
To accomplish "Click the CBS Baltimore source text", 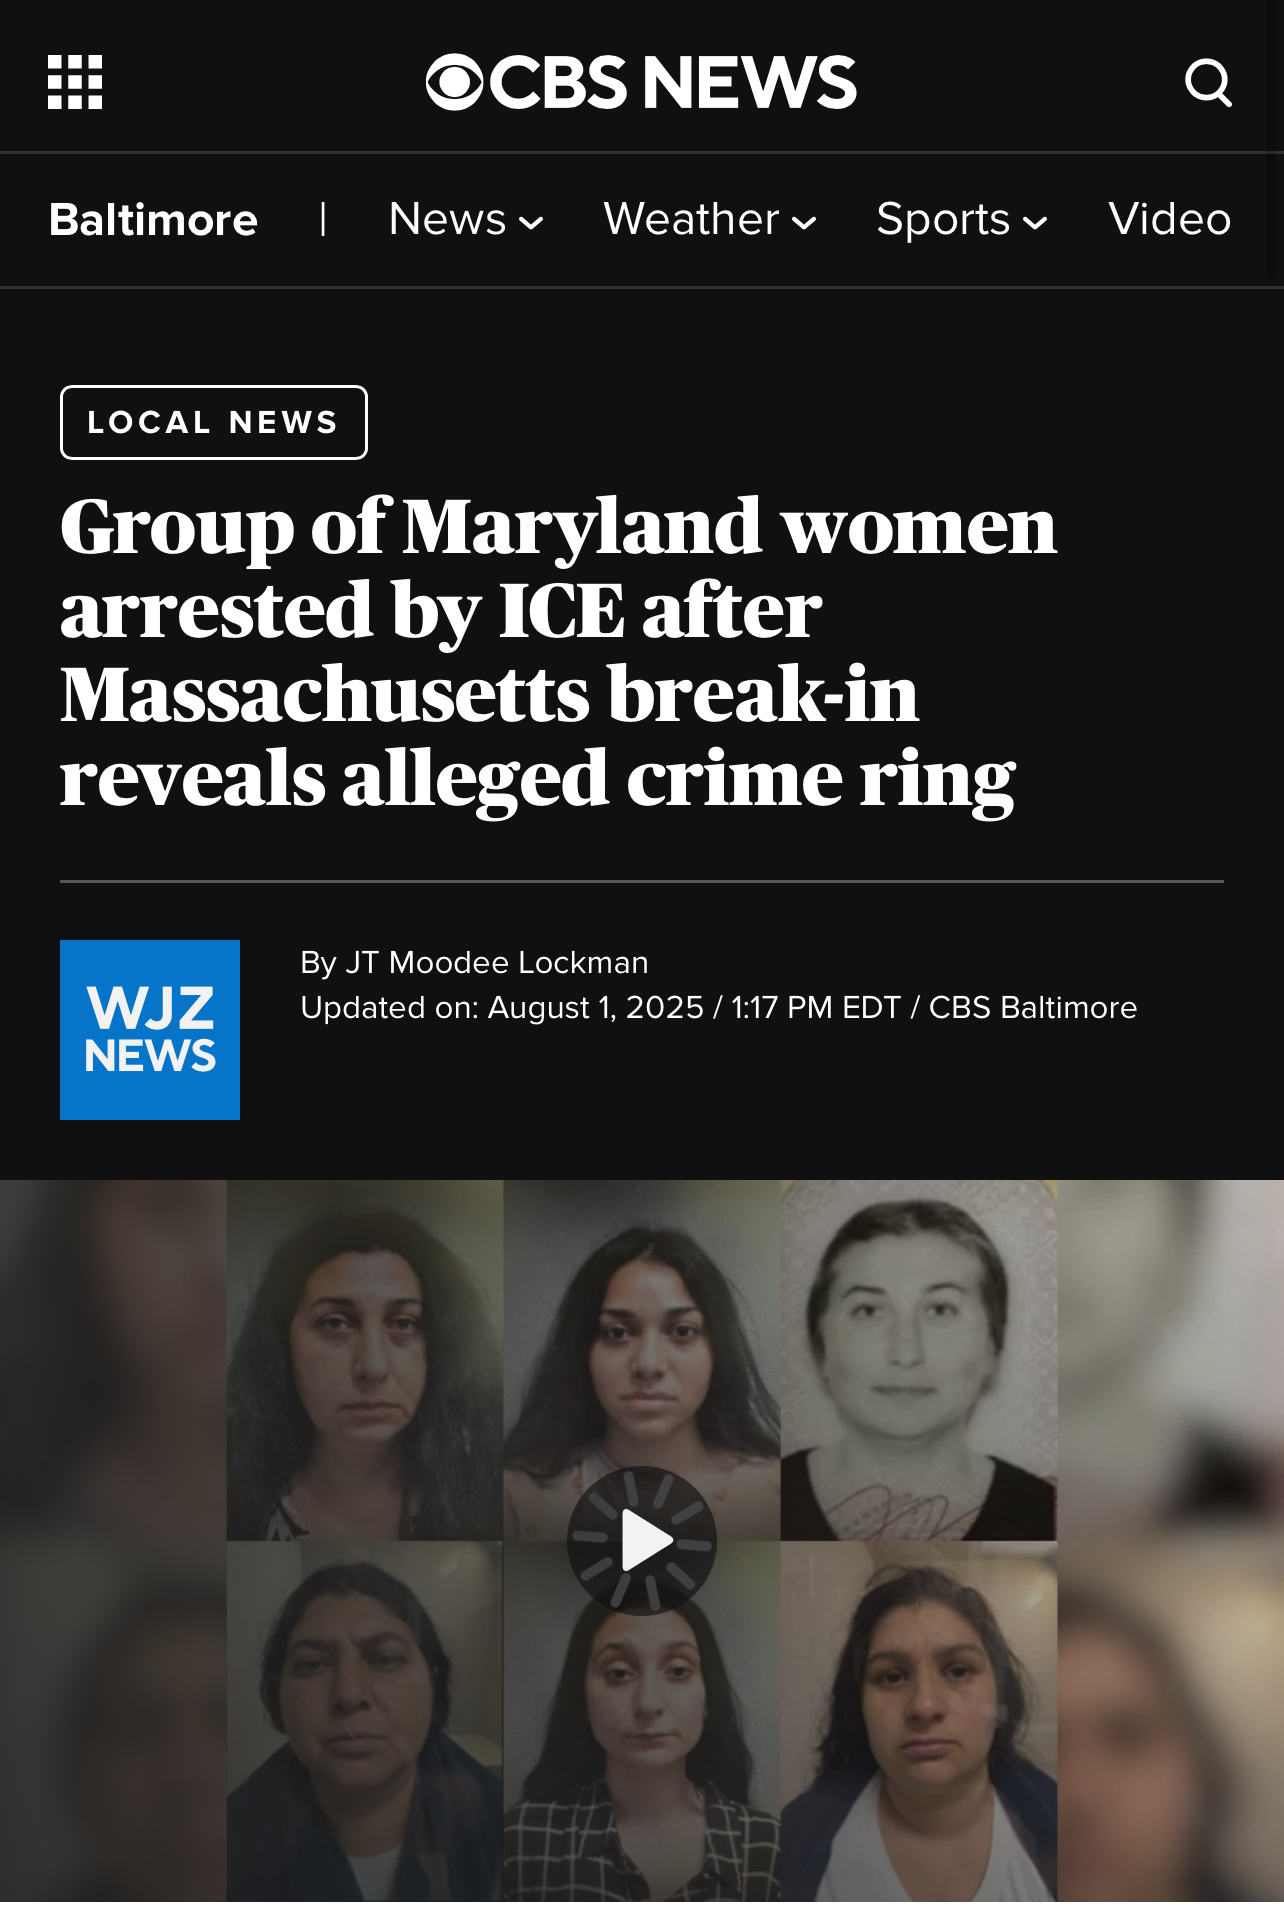I will (1033, 1007).
